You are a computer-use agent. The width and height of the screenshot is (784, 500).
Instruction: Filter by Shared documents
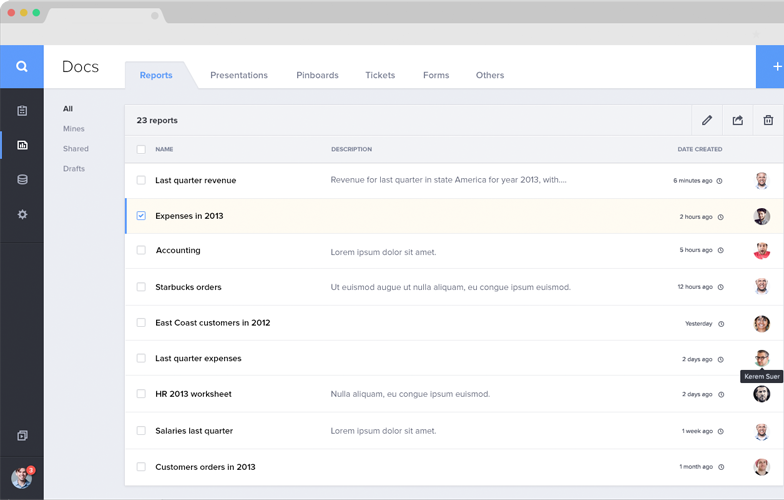pyautogui.click(x=76, y=149)
